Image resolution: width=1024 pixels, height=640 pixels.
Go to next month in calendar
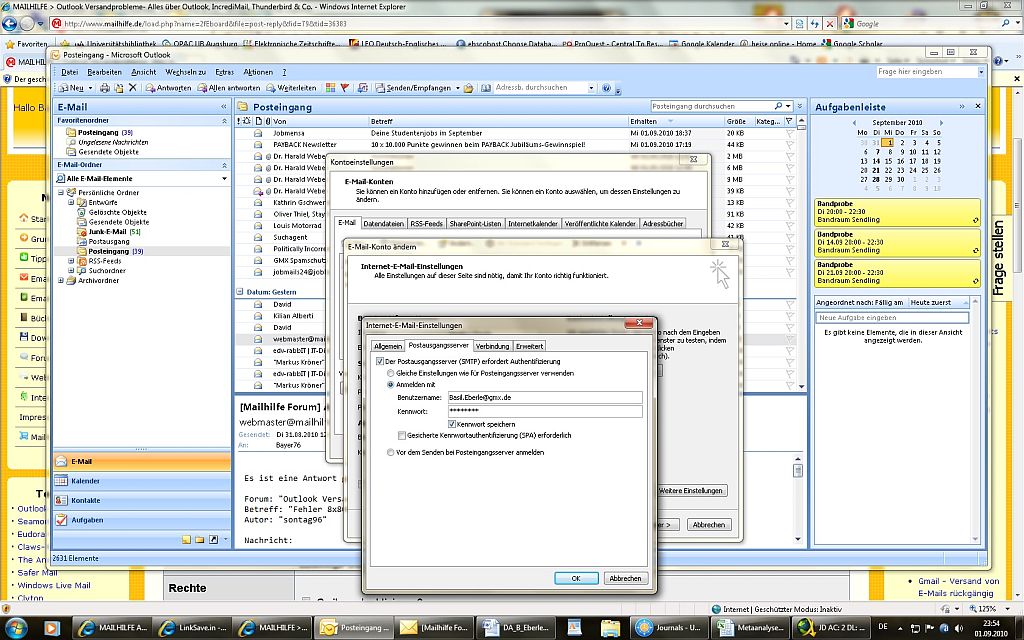coord(941,122)
